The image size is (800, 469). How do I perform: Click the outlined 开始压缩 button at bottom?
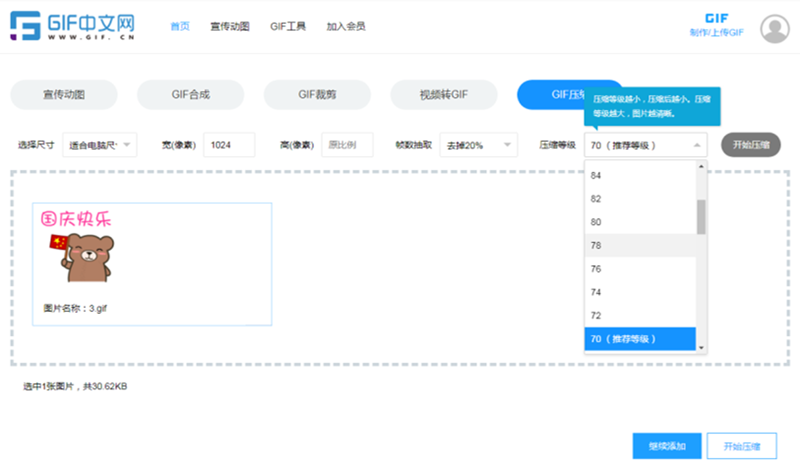tap(742, 446)
